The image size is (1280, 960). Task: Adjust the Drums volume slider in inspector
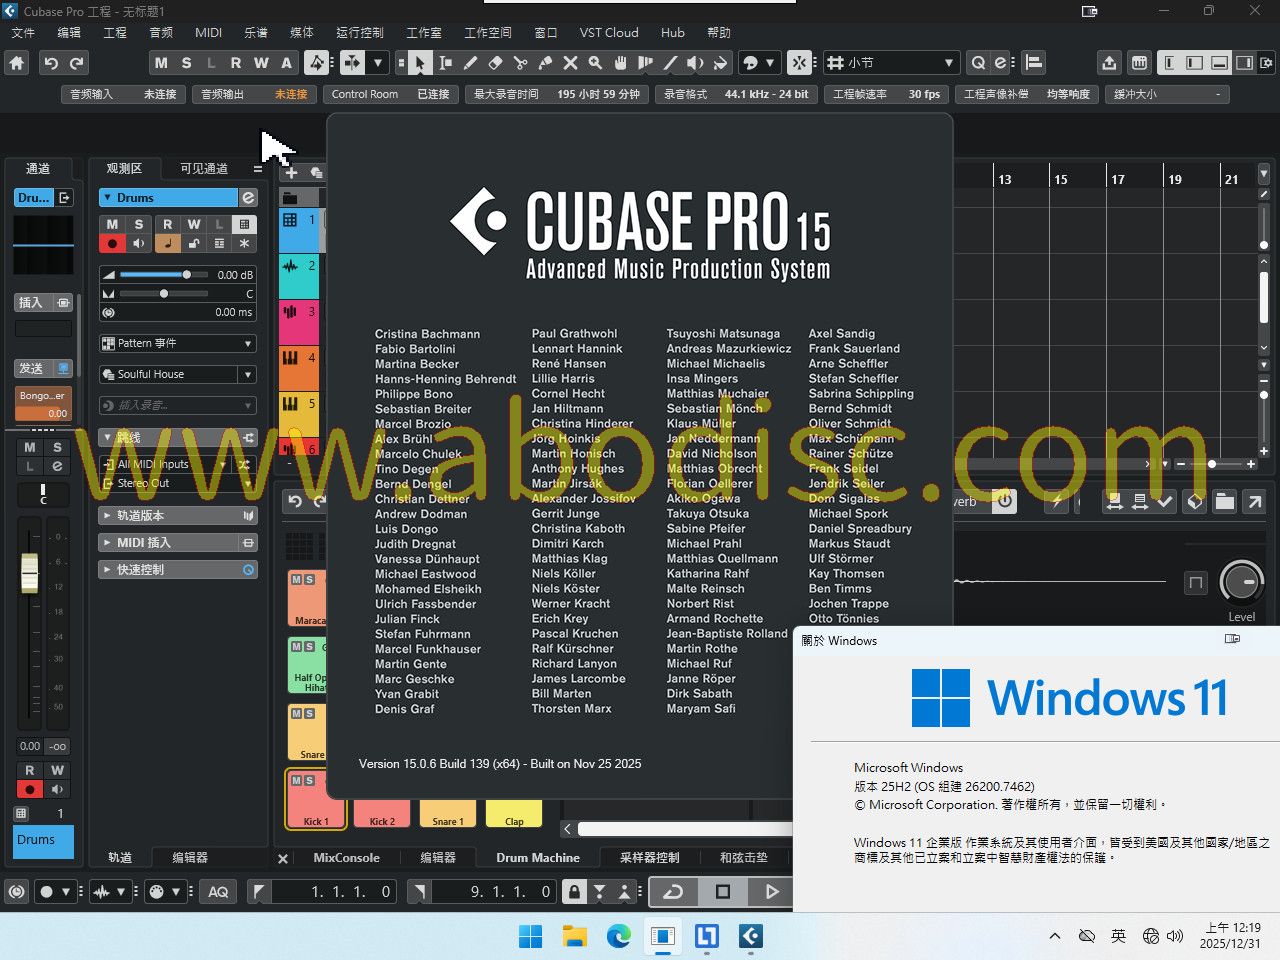pos(186,274)
